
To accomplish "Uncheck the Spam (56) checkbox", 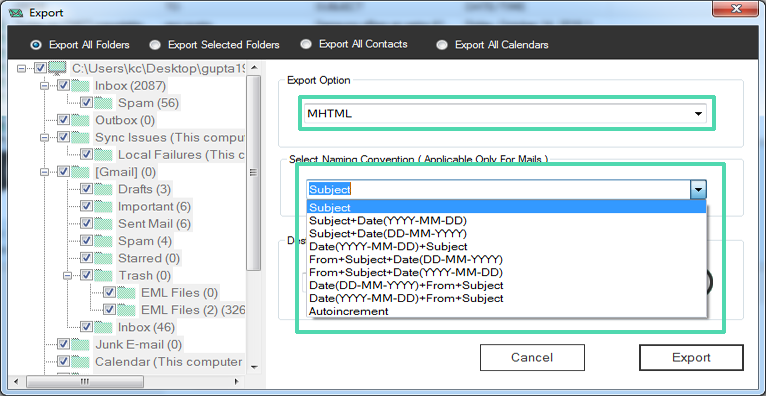I will [x=86, y=103].
